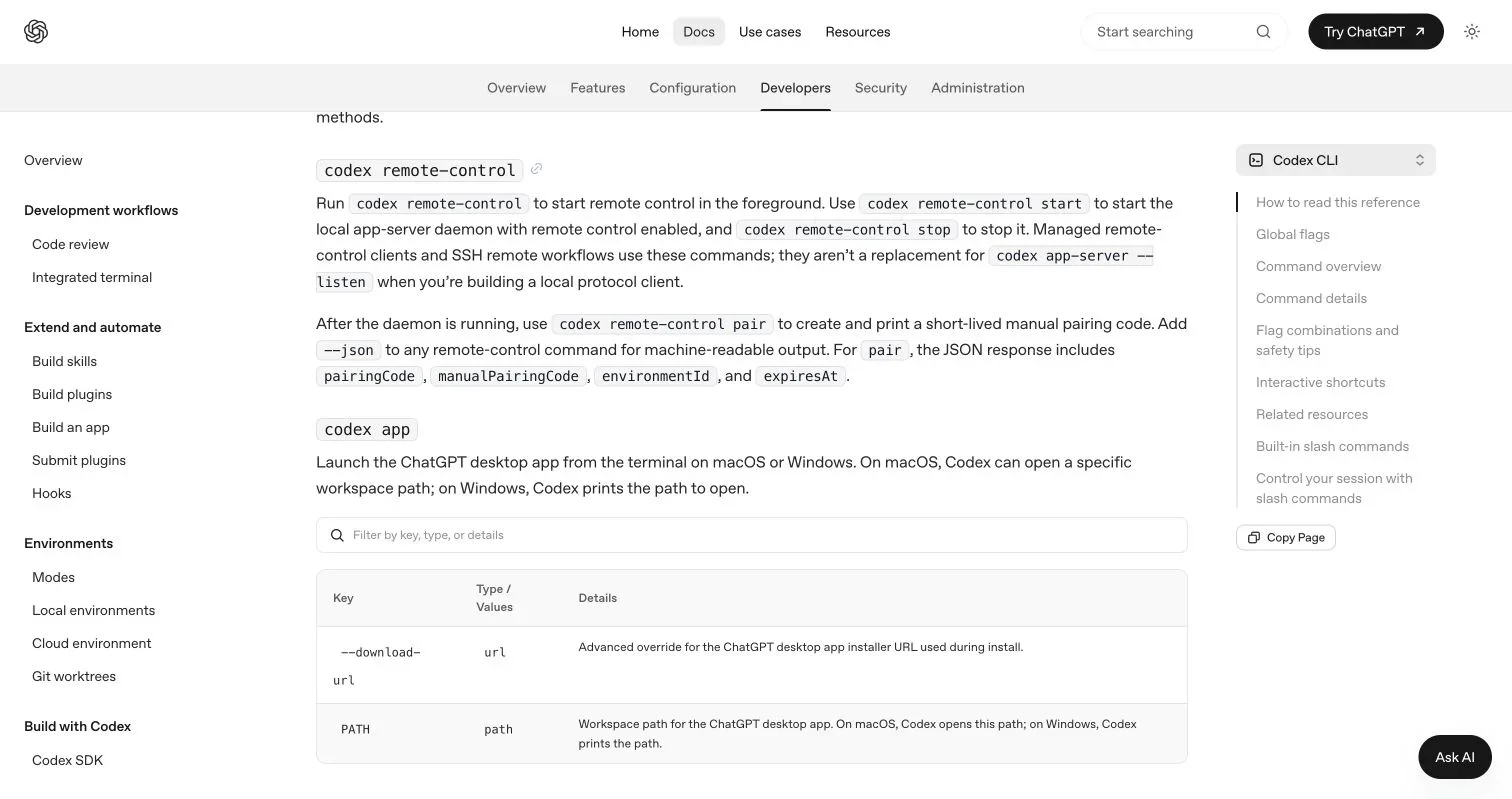Image resolution: width=1512 pixels, height=799 pixels.
Task: Jump to Control your session with slash commands
Action: pos(1334,488)
